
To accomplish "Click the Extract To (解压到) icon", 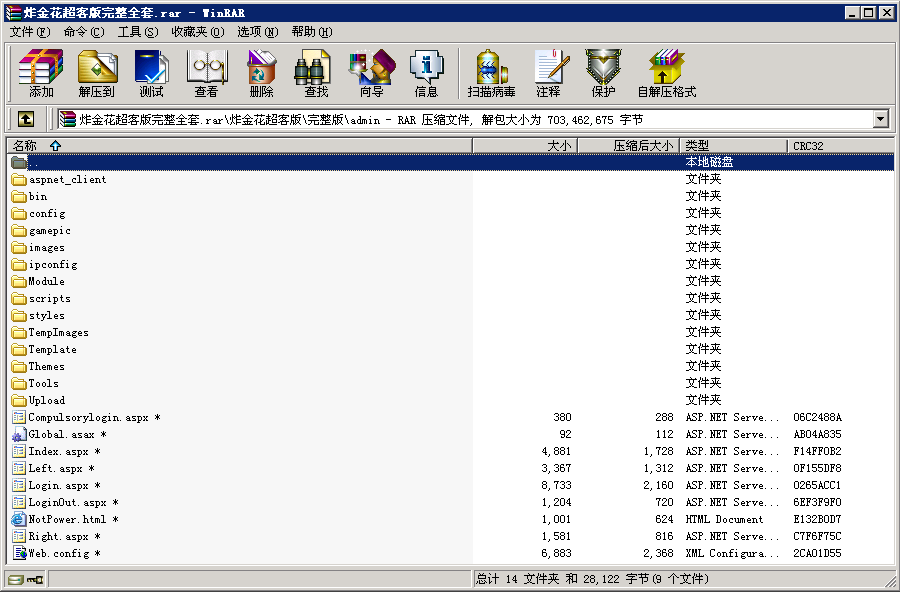I will [97, 74].
